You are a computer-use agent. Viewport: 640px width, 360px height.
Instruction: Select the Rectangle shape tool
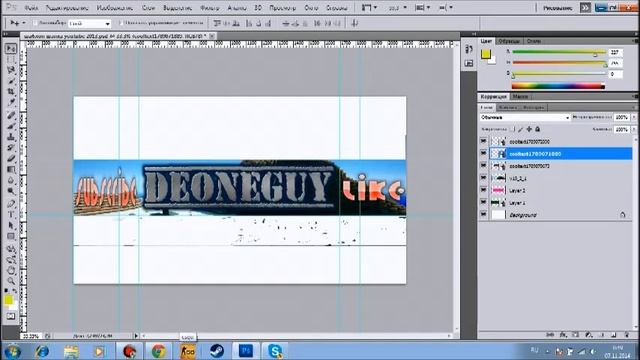click(11, 236)
